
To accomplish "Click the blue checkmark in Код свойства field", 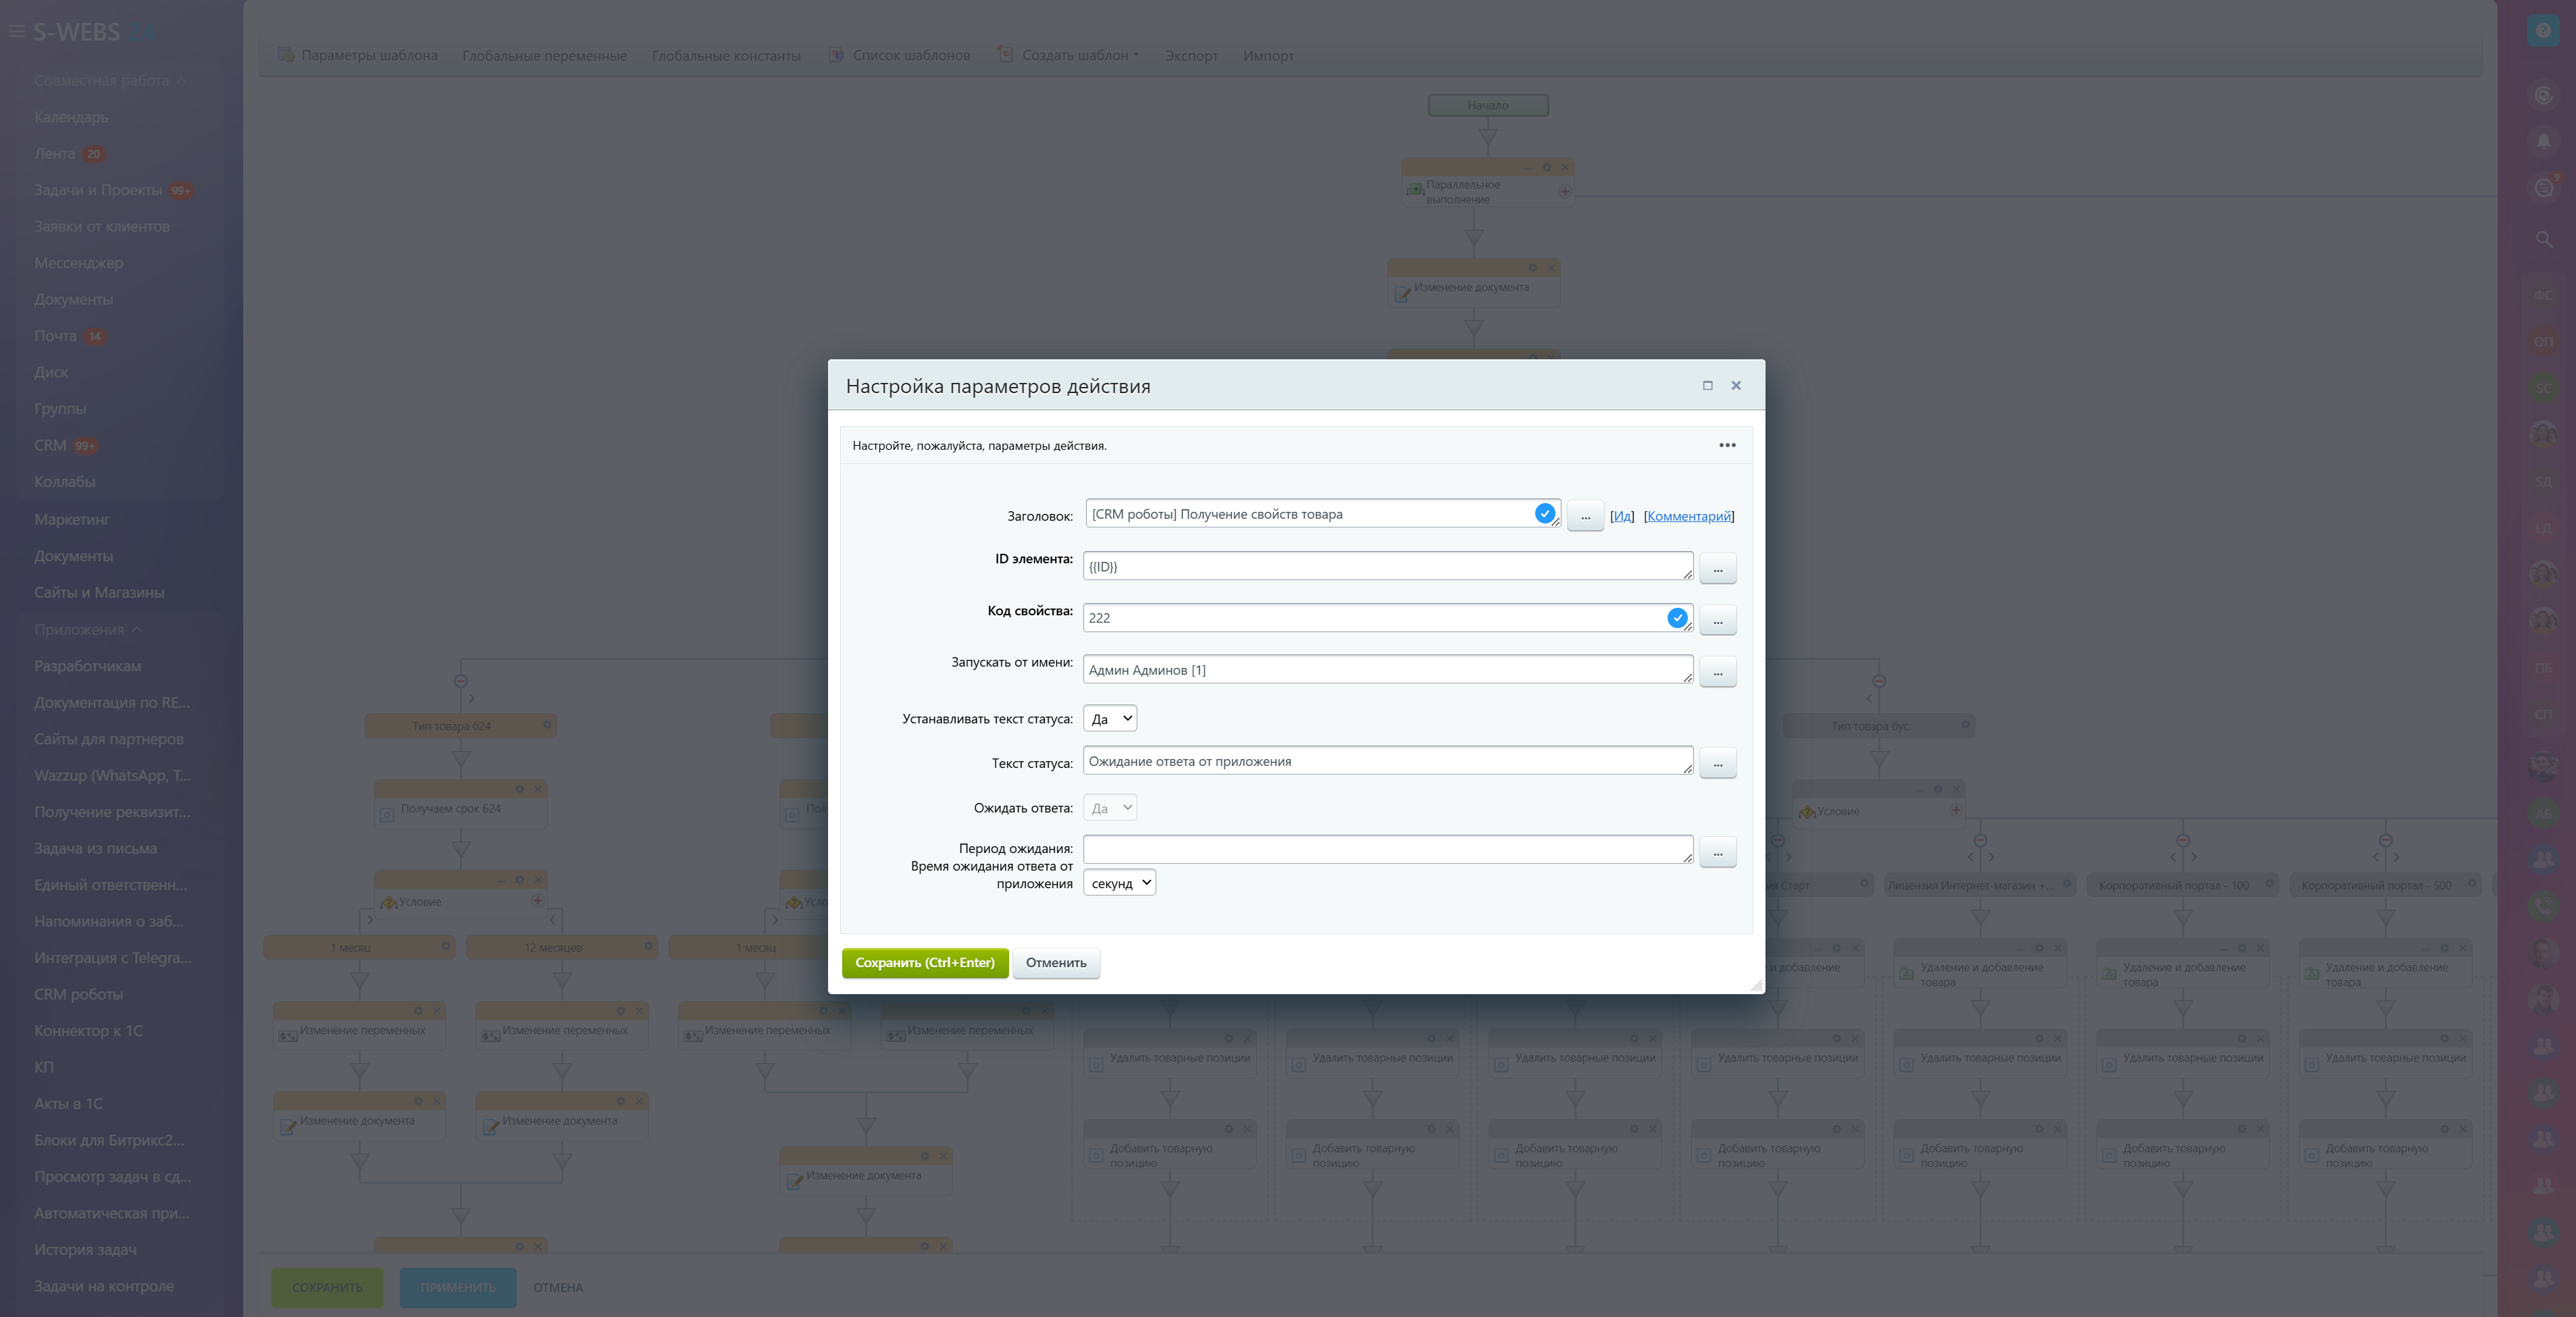I will pyautogui.click(x=1677, y=618).
